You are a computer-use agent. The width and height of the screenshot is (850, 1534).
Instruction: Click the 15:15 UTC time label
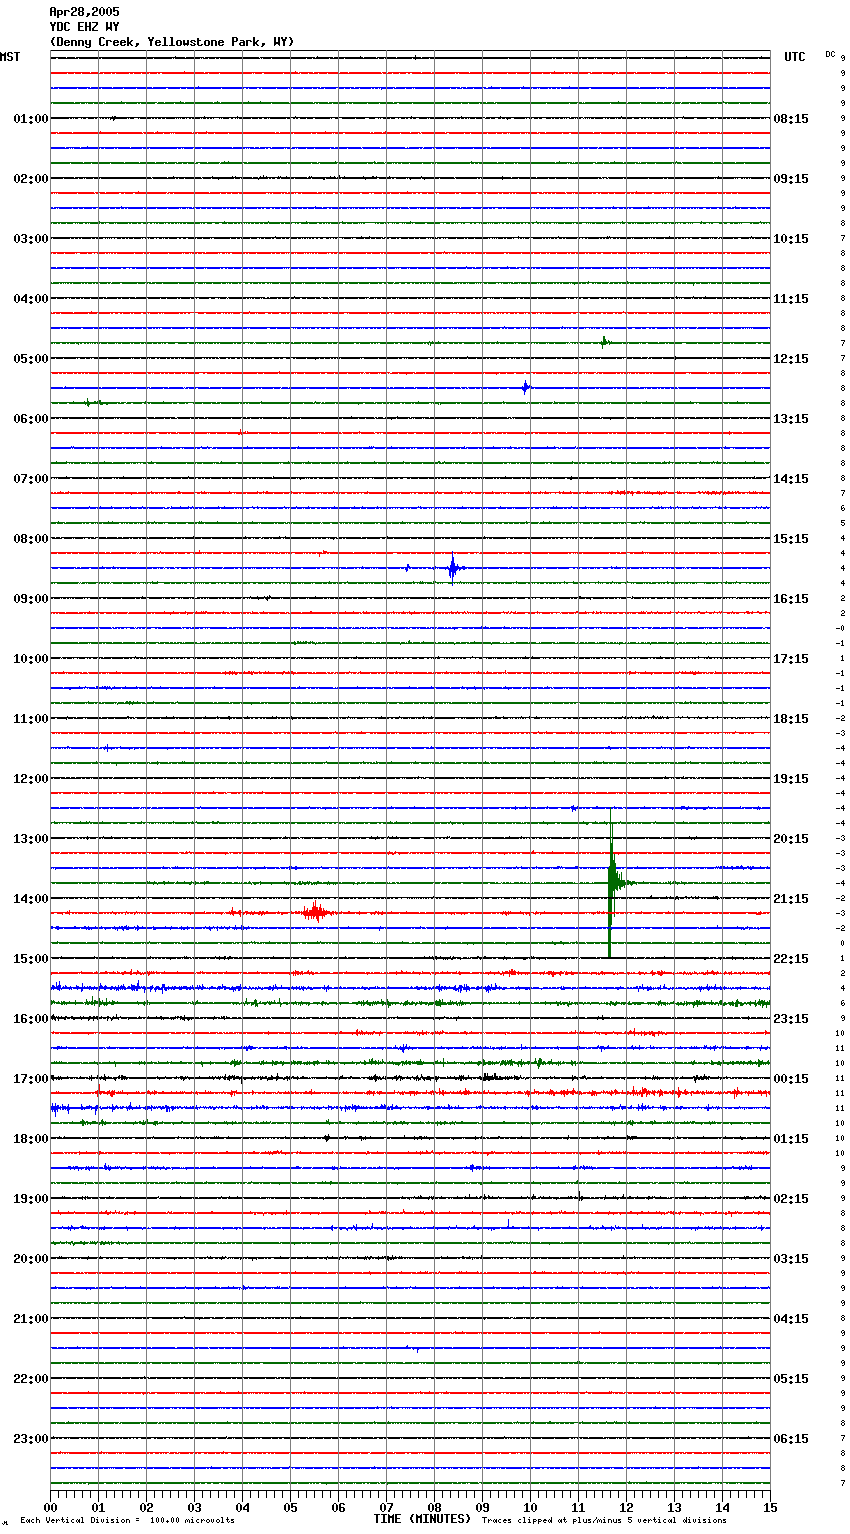click(791, 539)
